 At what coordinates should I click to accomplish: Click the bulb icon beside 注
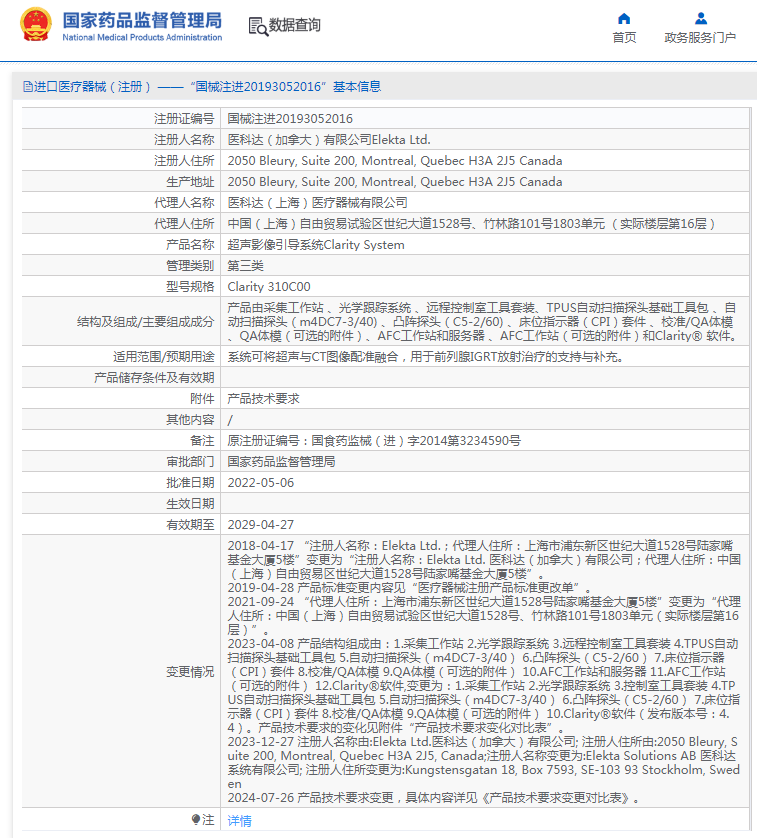(196, 819)
